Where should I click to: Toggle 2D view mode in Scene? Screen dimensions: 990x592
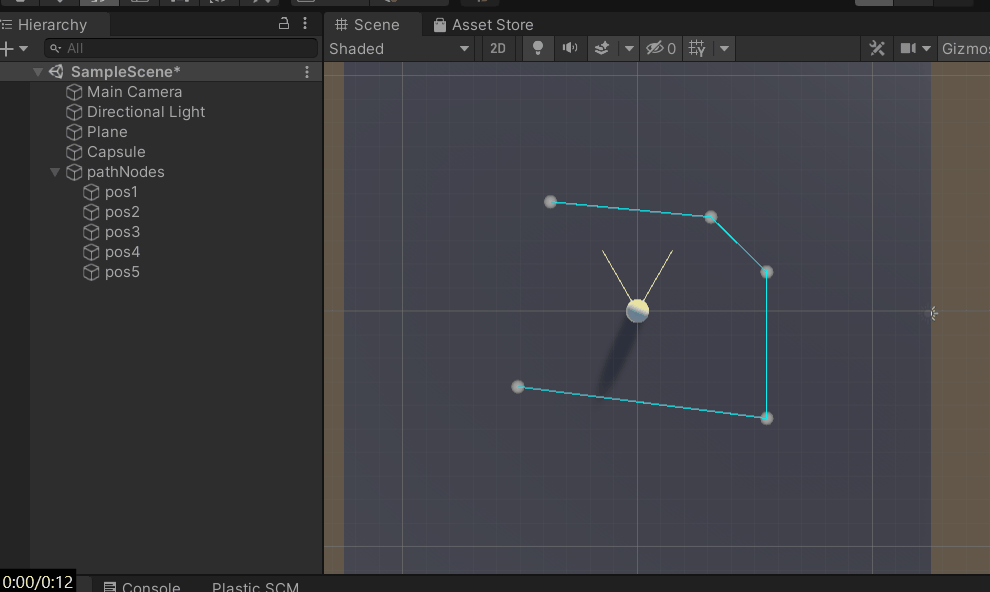tap(498, 49)
